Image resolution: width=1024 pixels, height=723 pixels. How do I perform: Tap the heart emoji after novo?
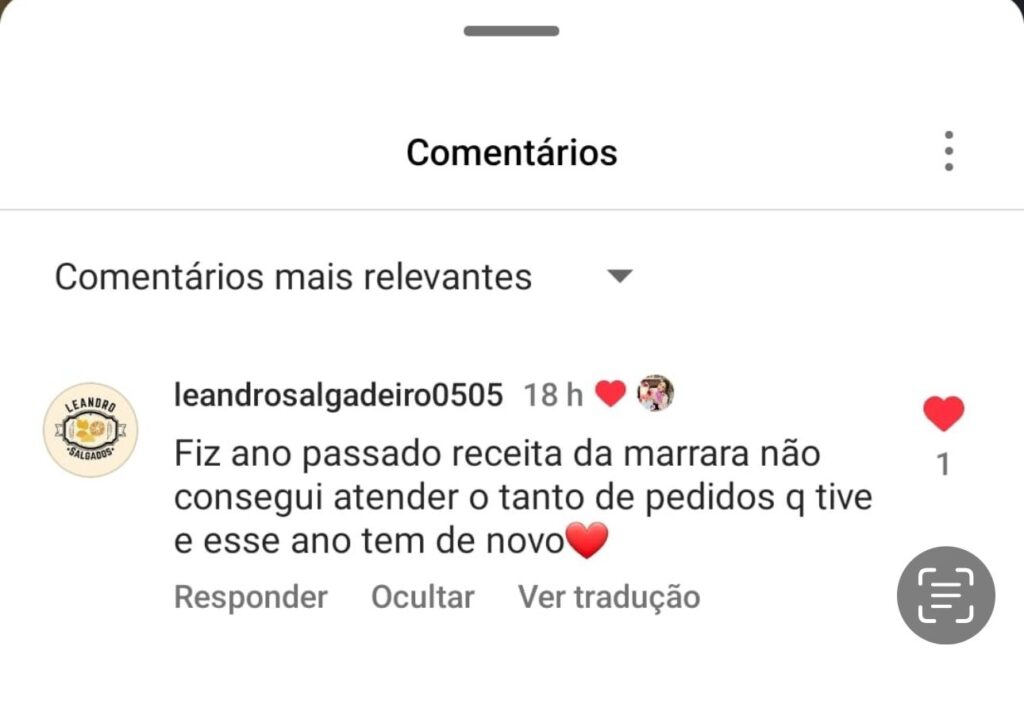586,541
